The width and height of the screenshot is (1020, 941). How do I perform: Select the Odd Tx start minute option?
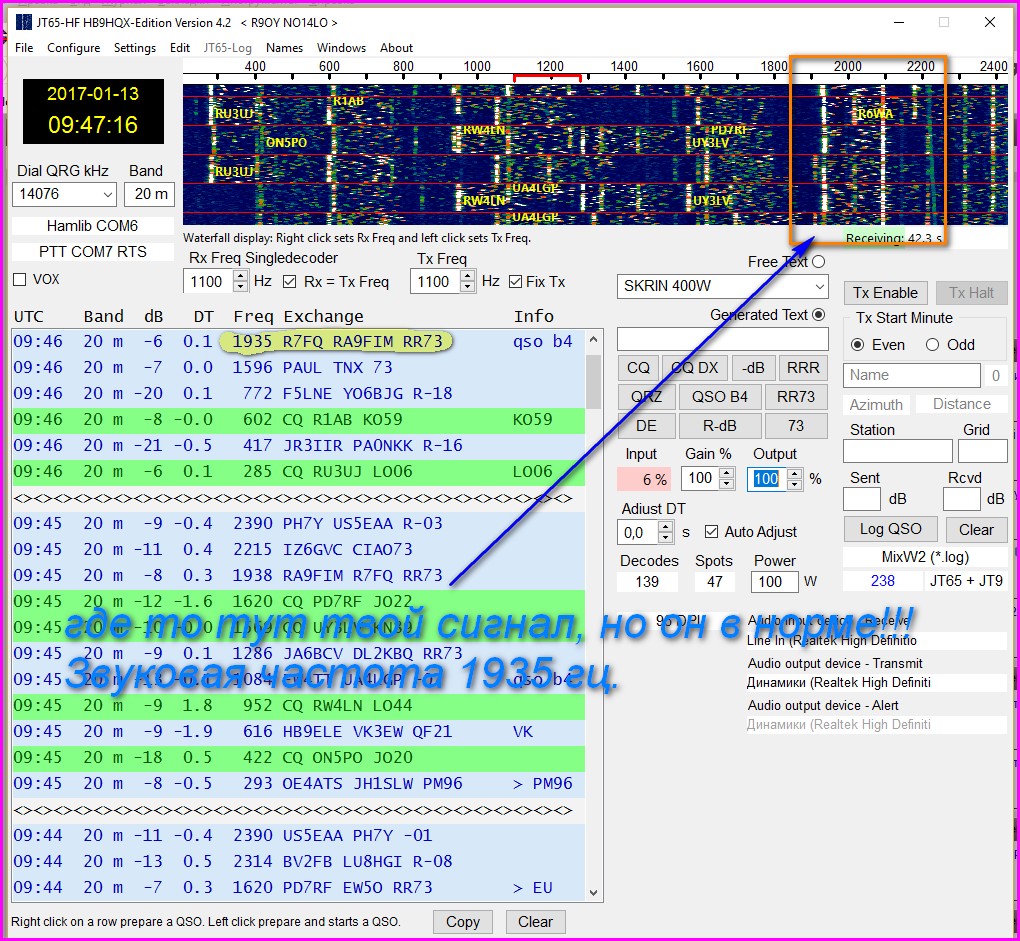[x=932, y=345]
